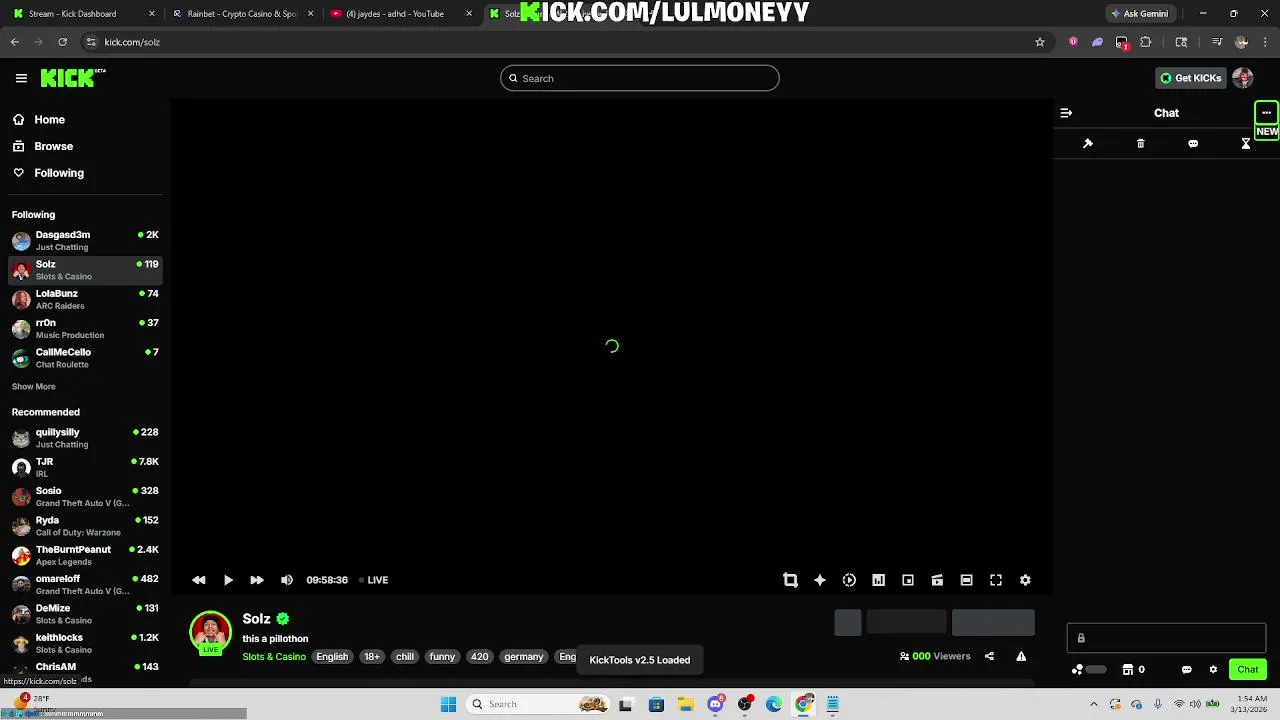This screenshot has width=1280, height=720.
Task: Rewind the stream playback
Action: 199,580
